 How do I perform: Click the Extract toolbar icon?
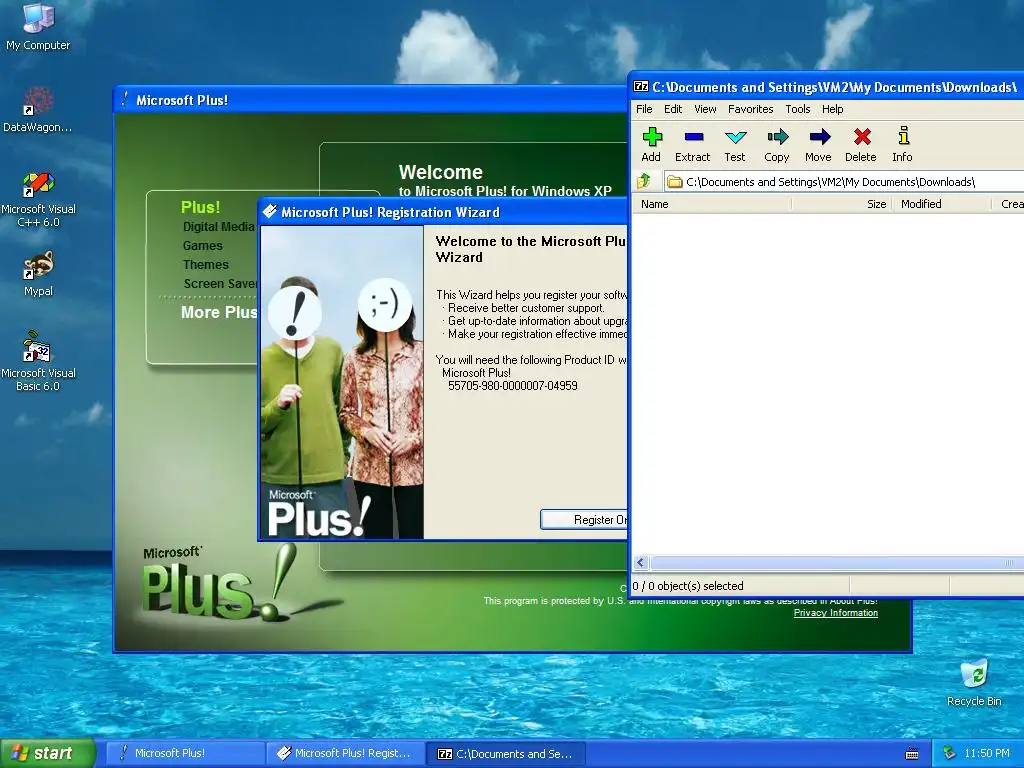(x=692, y=144)
